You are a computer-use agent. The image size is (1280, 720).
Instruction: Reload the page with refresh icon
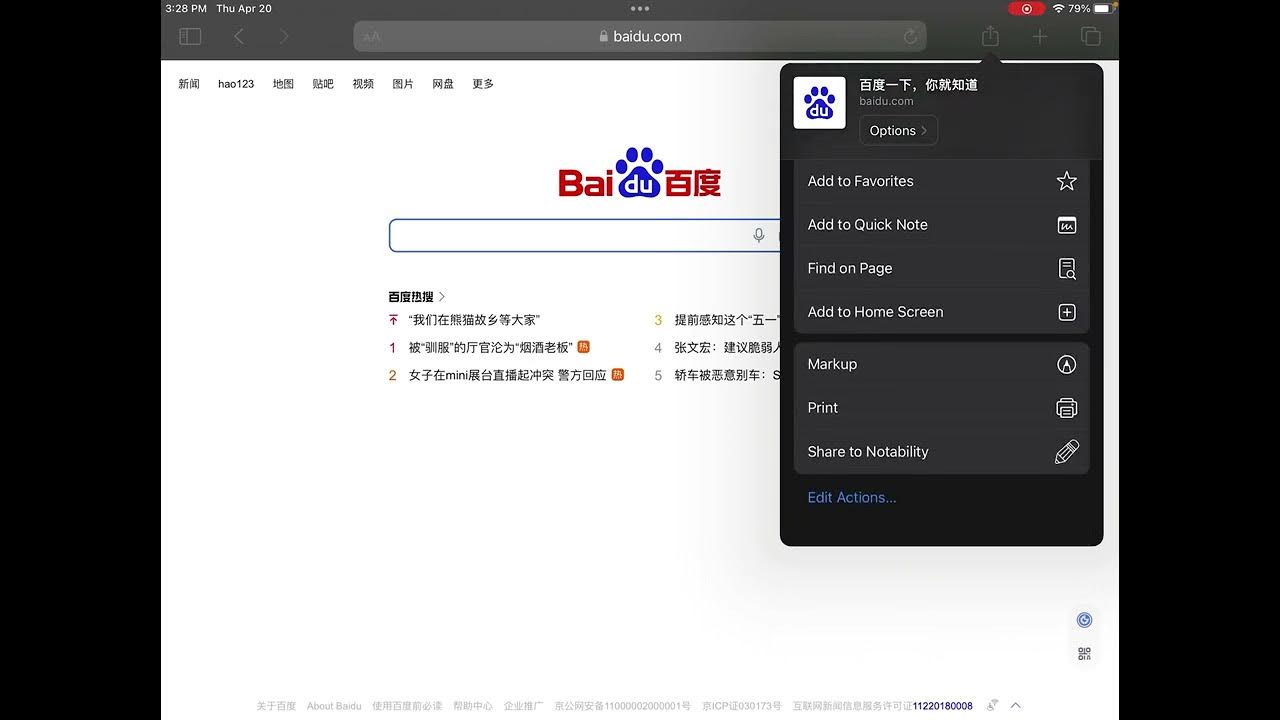[910, 37]
